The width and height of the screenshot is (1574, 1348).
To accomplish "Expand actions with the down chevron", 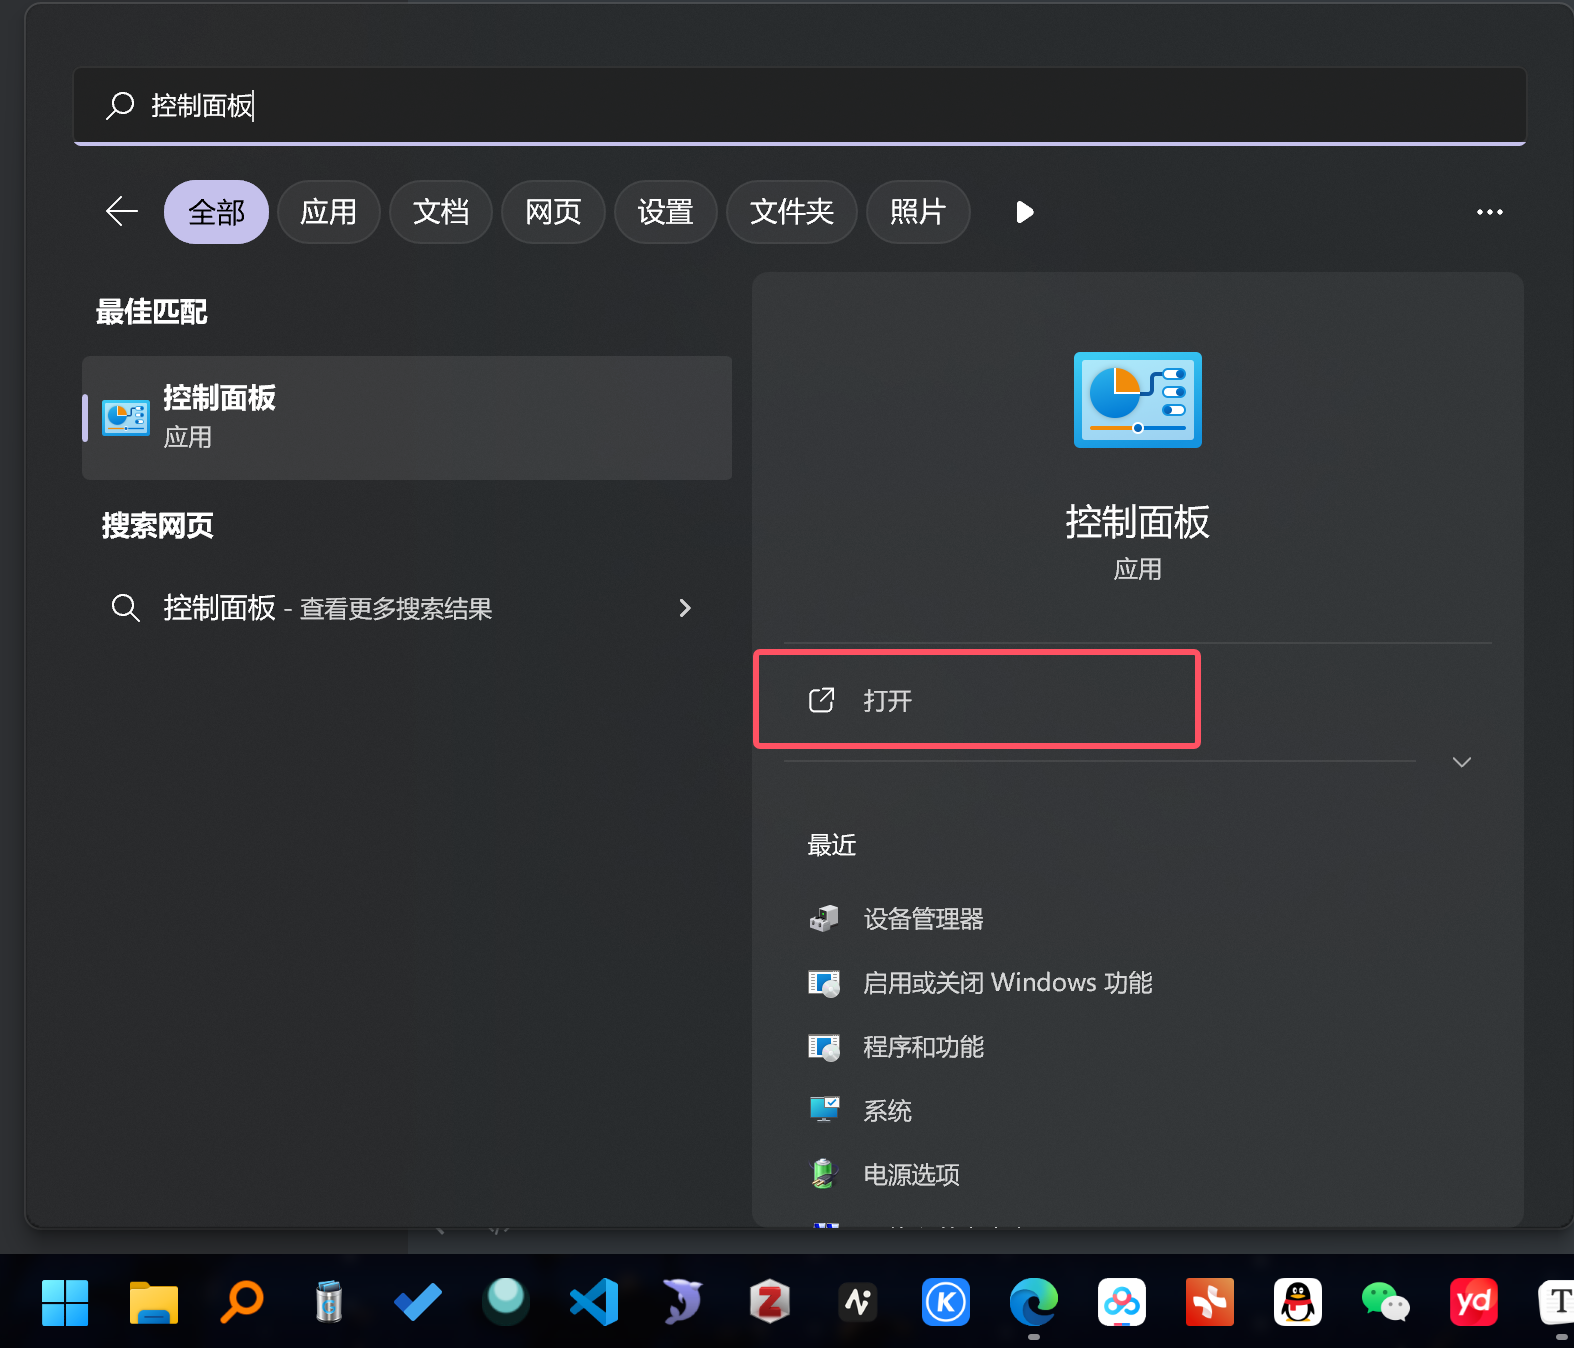I will tap(1461, 762).
